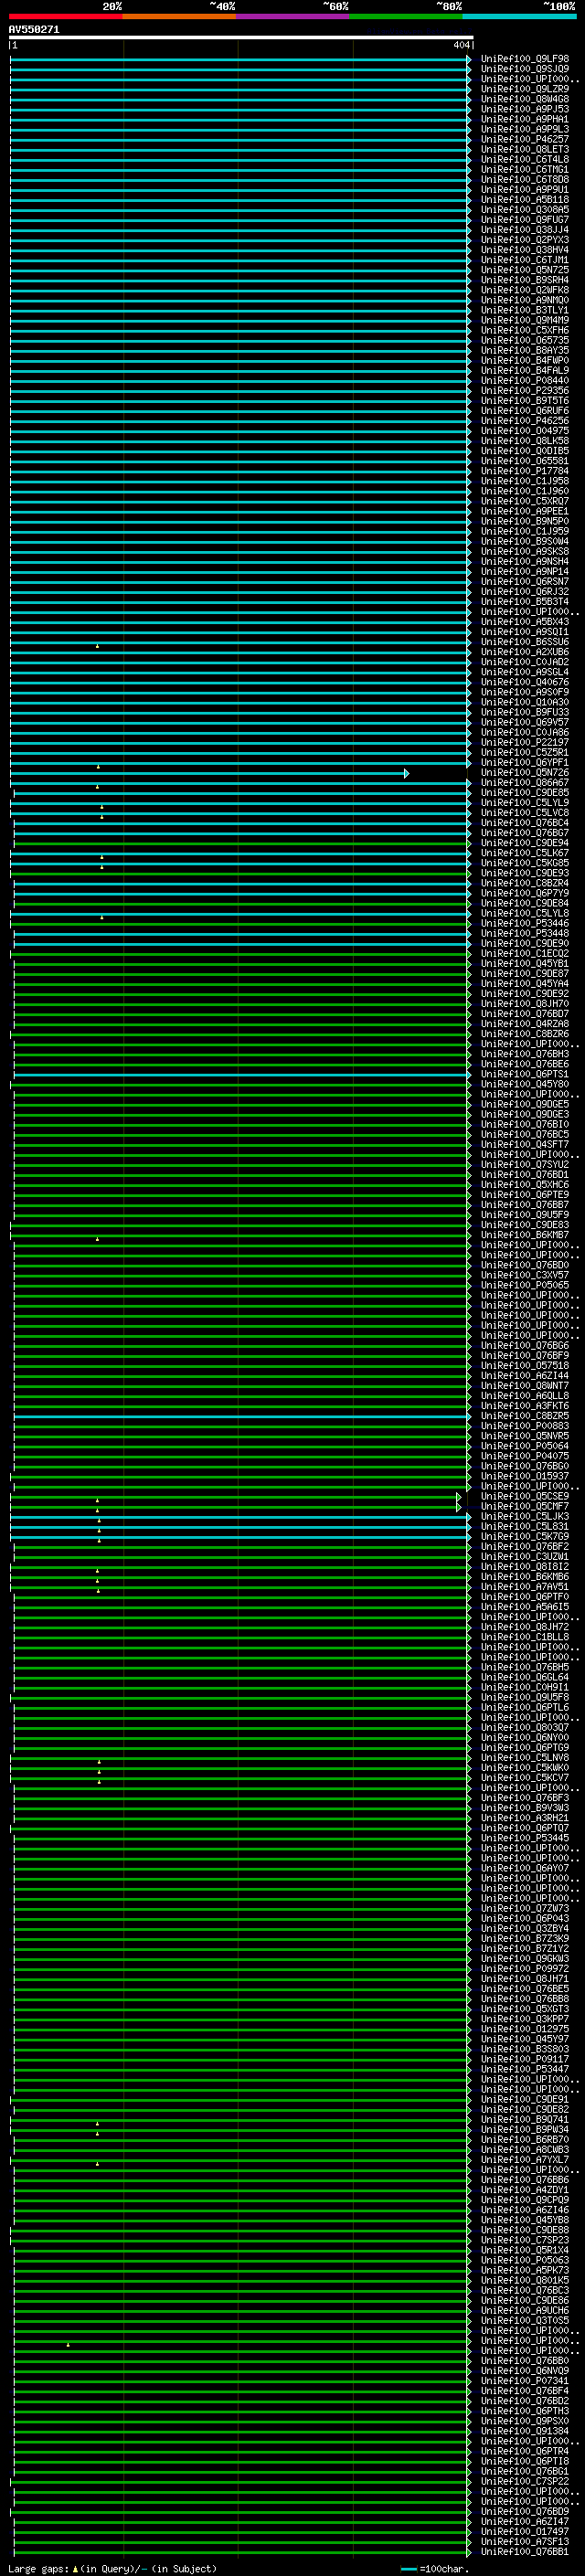Image resolution: width=585 pixels, height=2576 pixels.
Task: Select the UniRef100_O17497 label
Action: (525, 2532)
